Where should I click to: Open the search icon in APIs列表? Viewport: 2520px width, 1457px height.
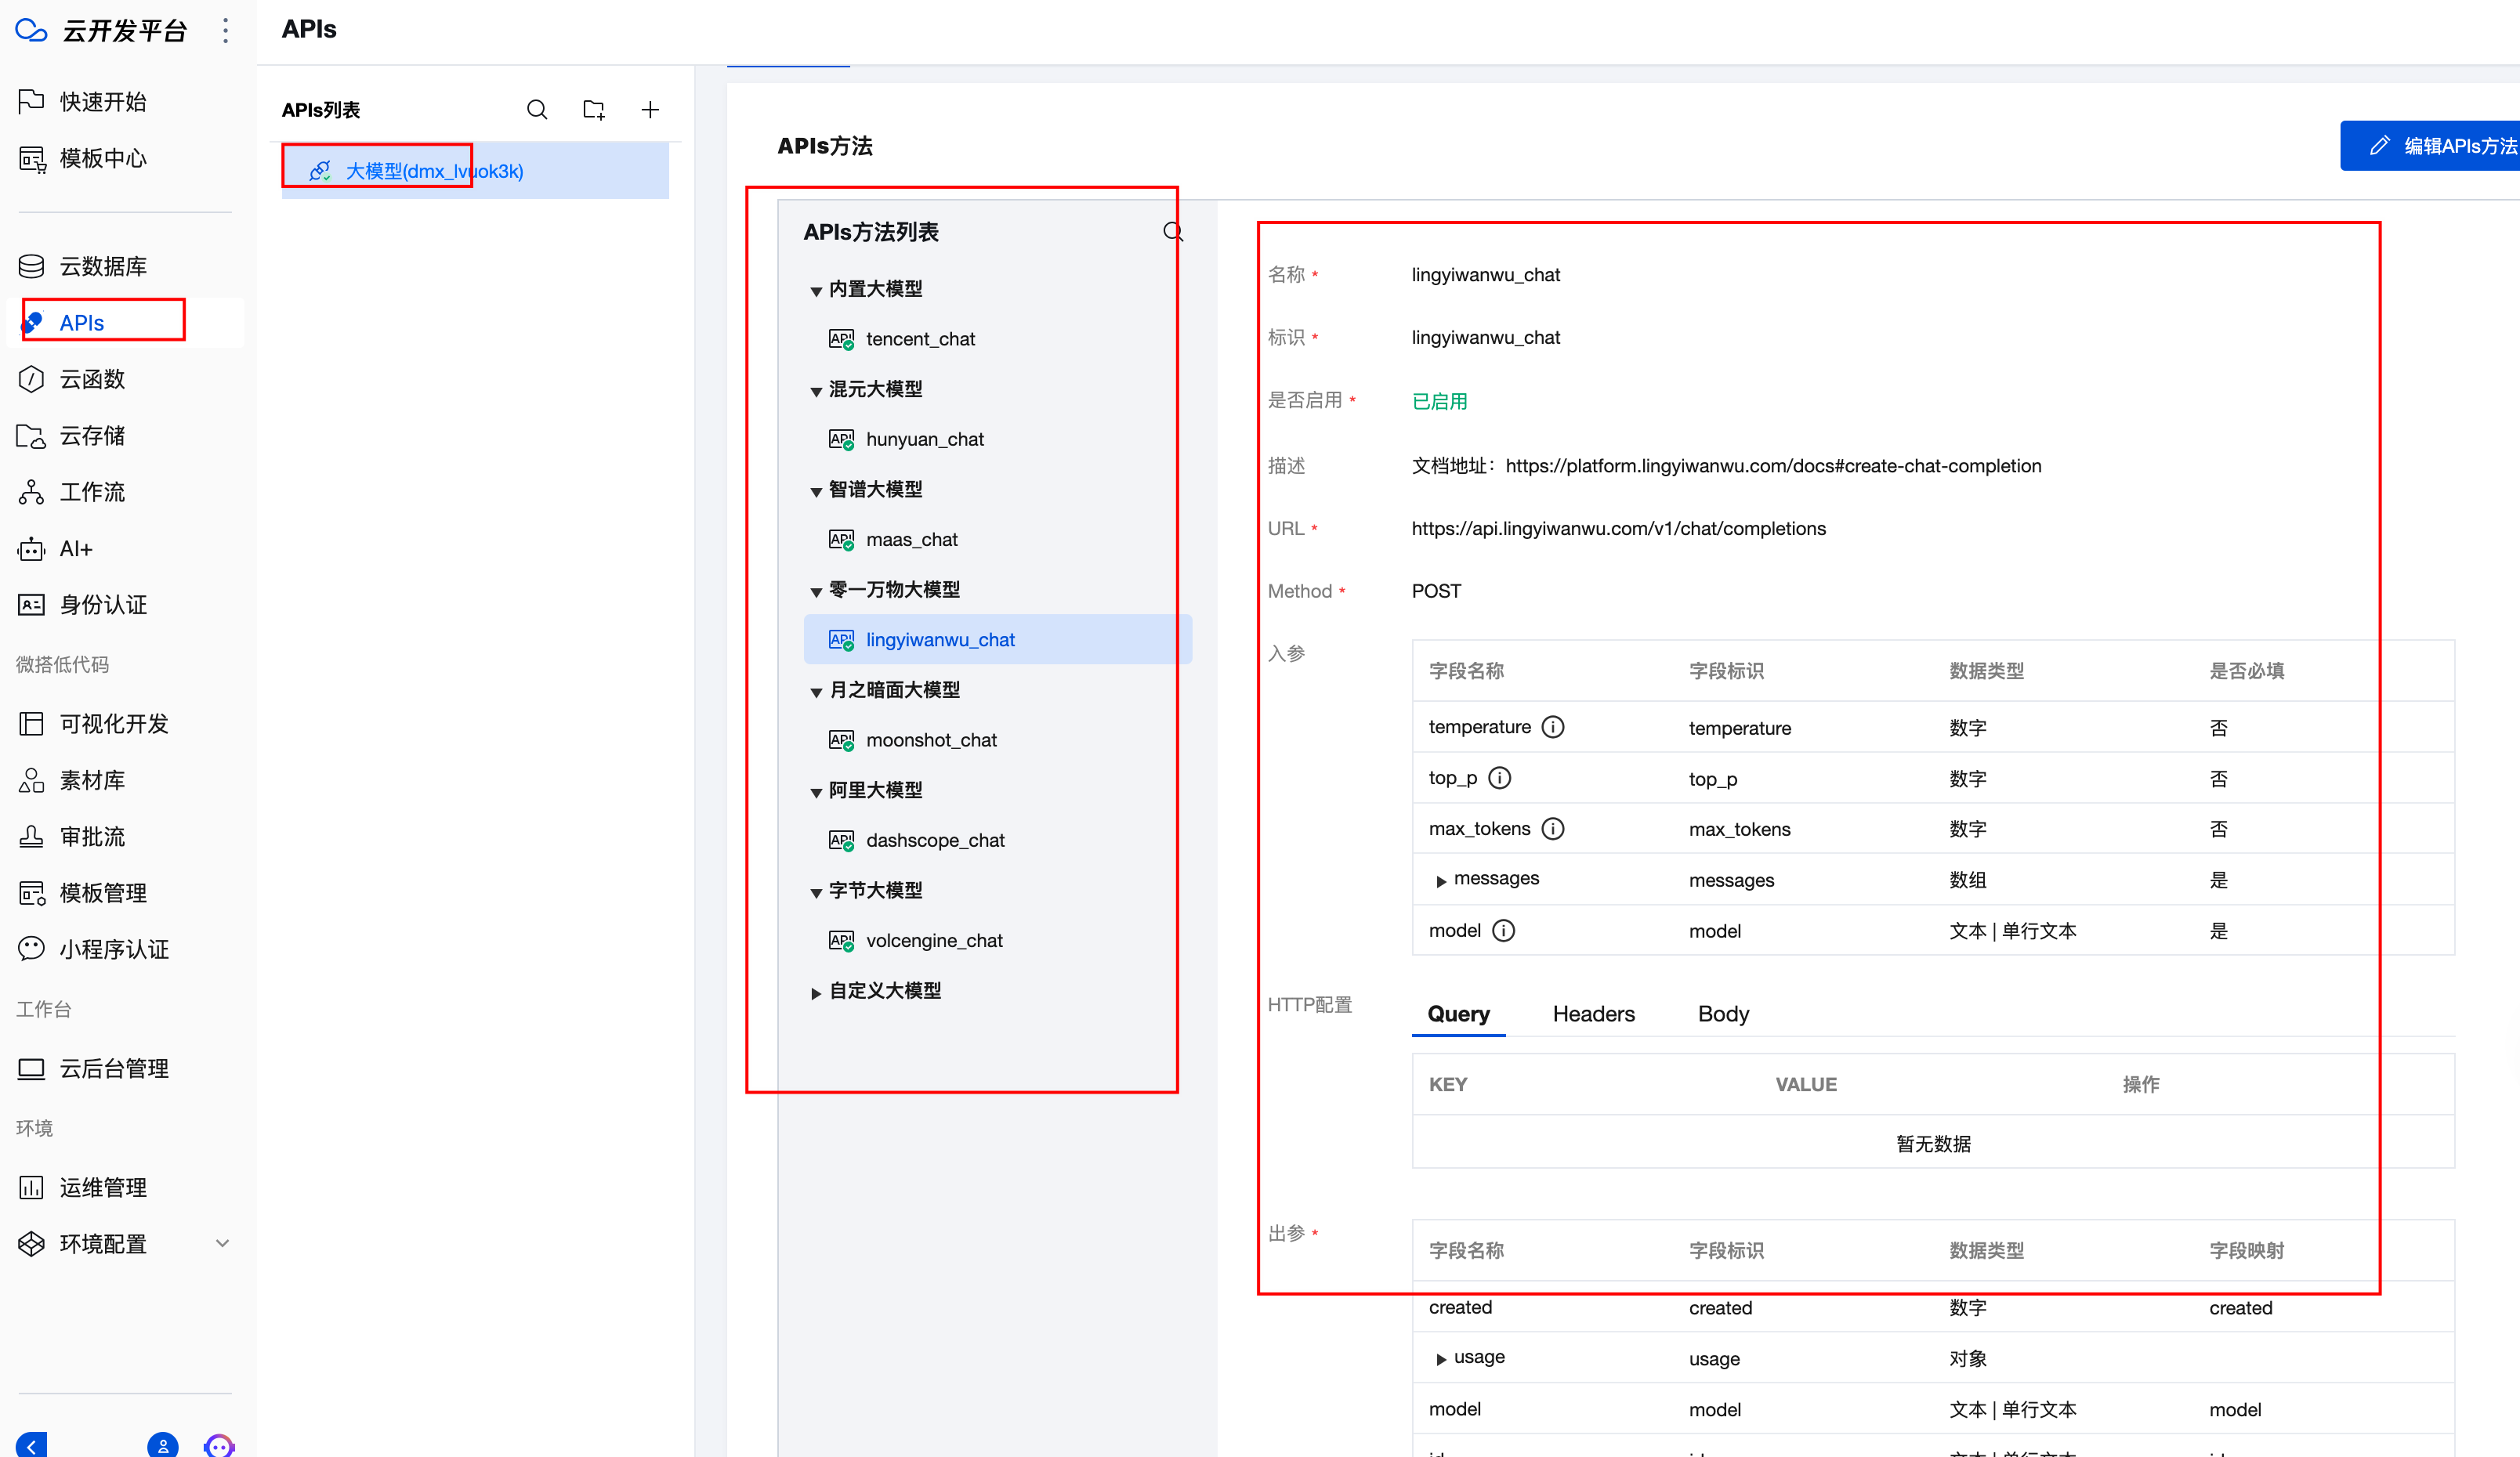click(537, 110)
